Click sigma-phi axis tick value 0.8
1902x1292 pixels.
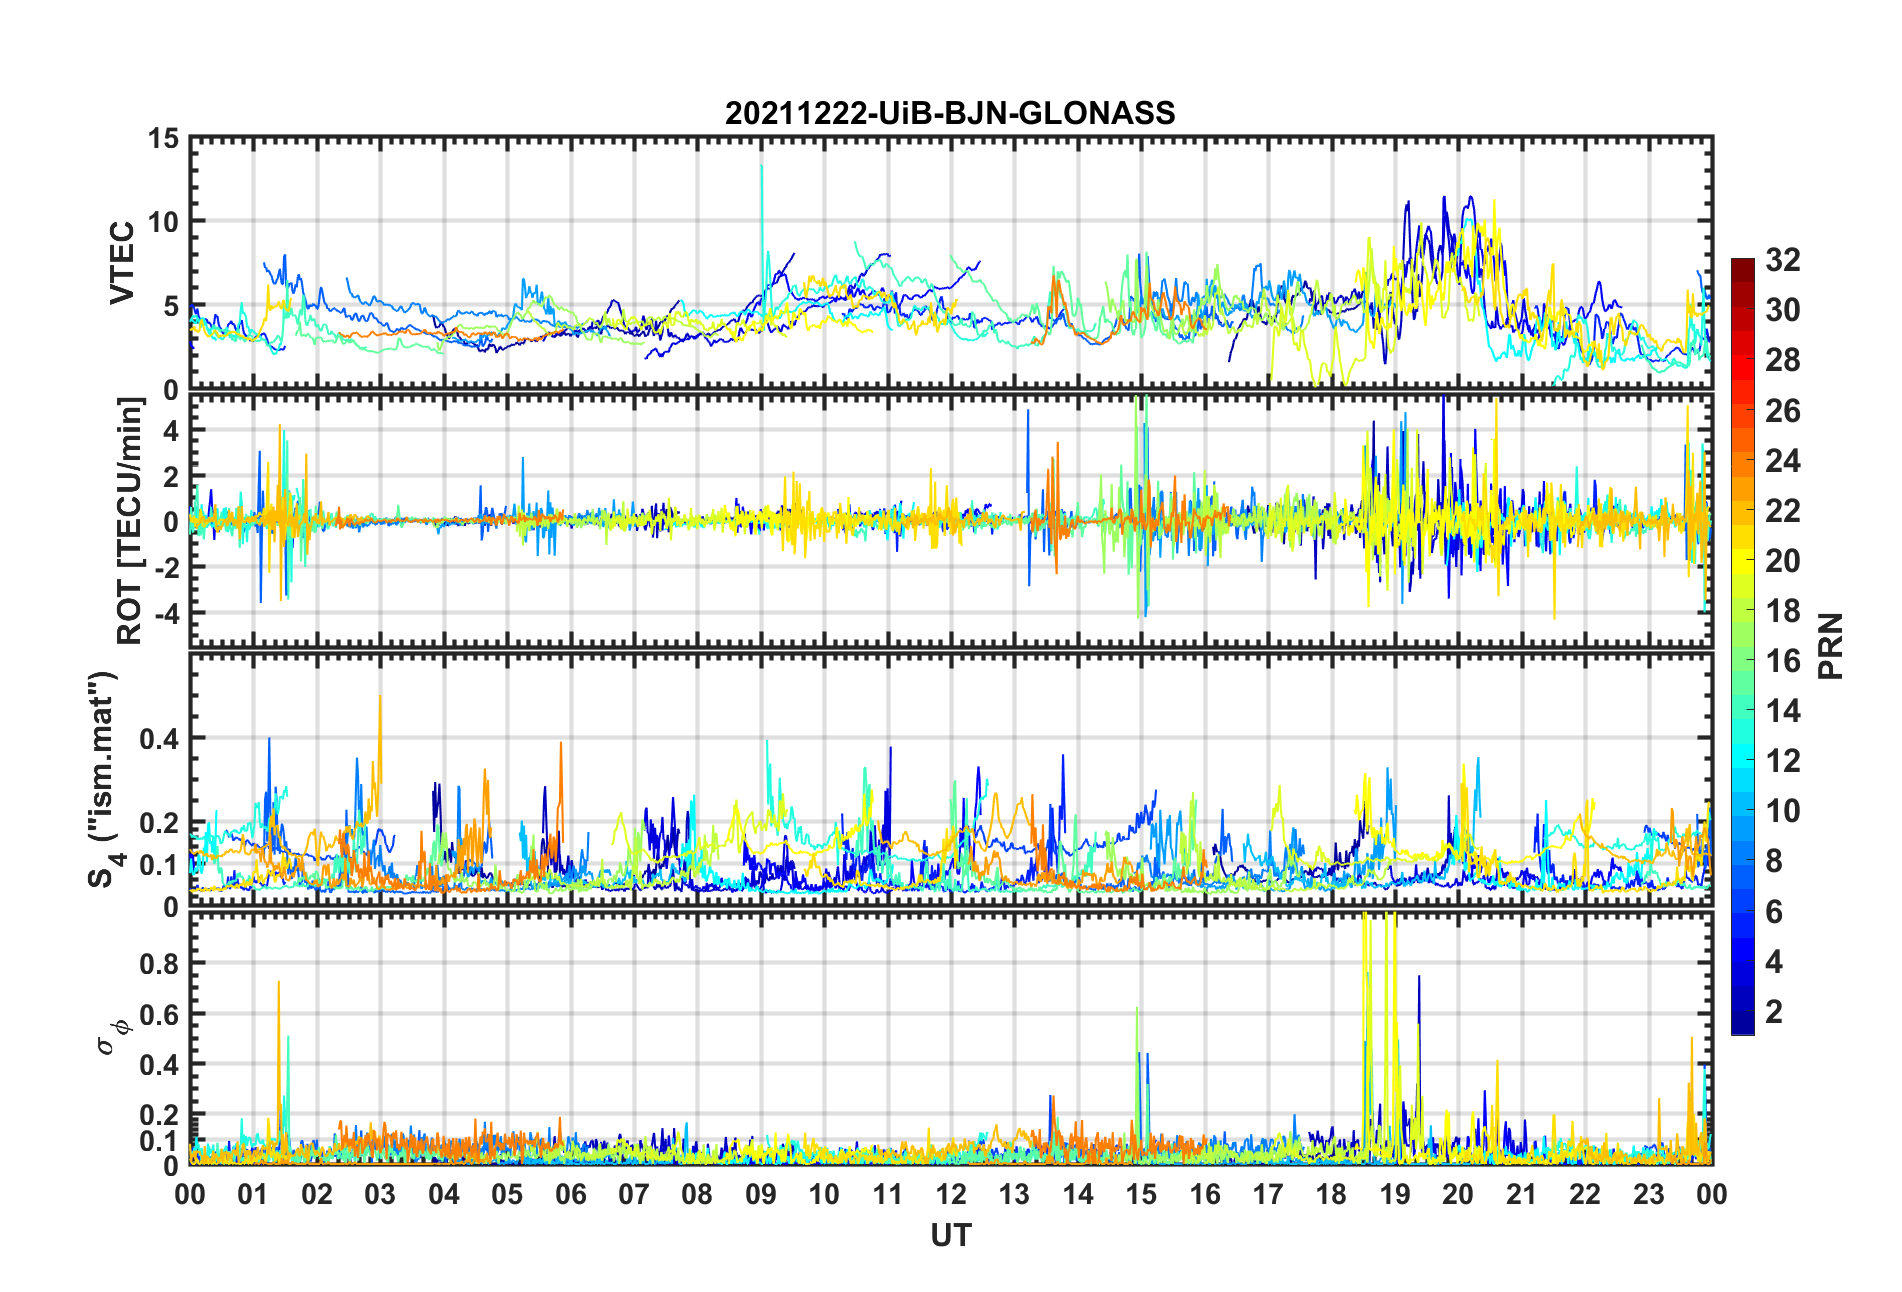tap(159, 964)
